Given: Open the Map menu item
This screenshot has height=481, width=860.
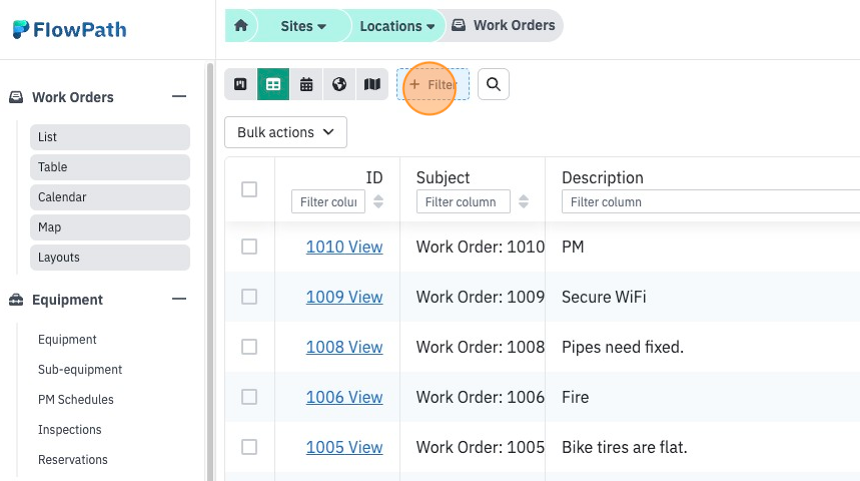Looking at the screenshot, I should coord(110,227).
